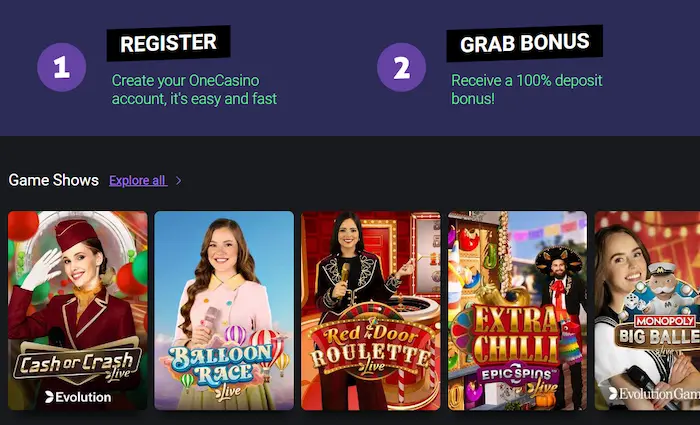Open the Cash or Crash Live game
This screenshot has height=425, width=700.
(78, 310)
